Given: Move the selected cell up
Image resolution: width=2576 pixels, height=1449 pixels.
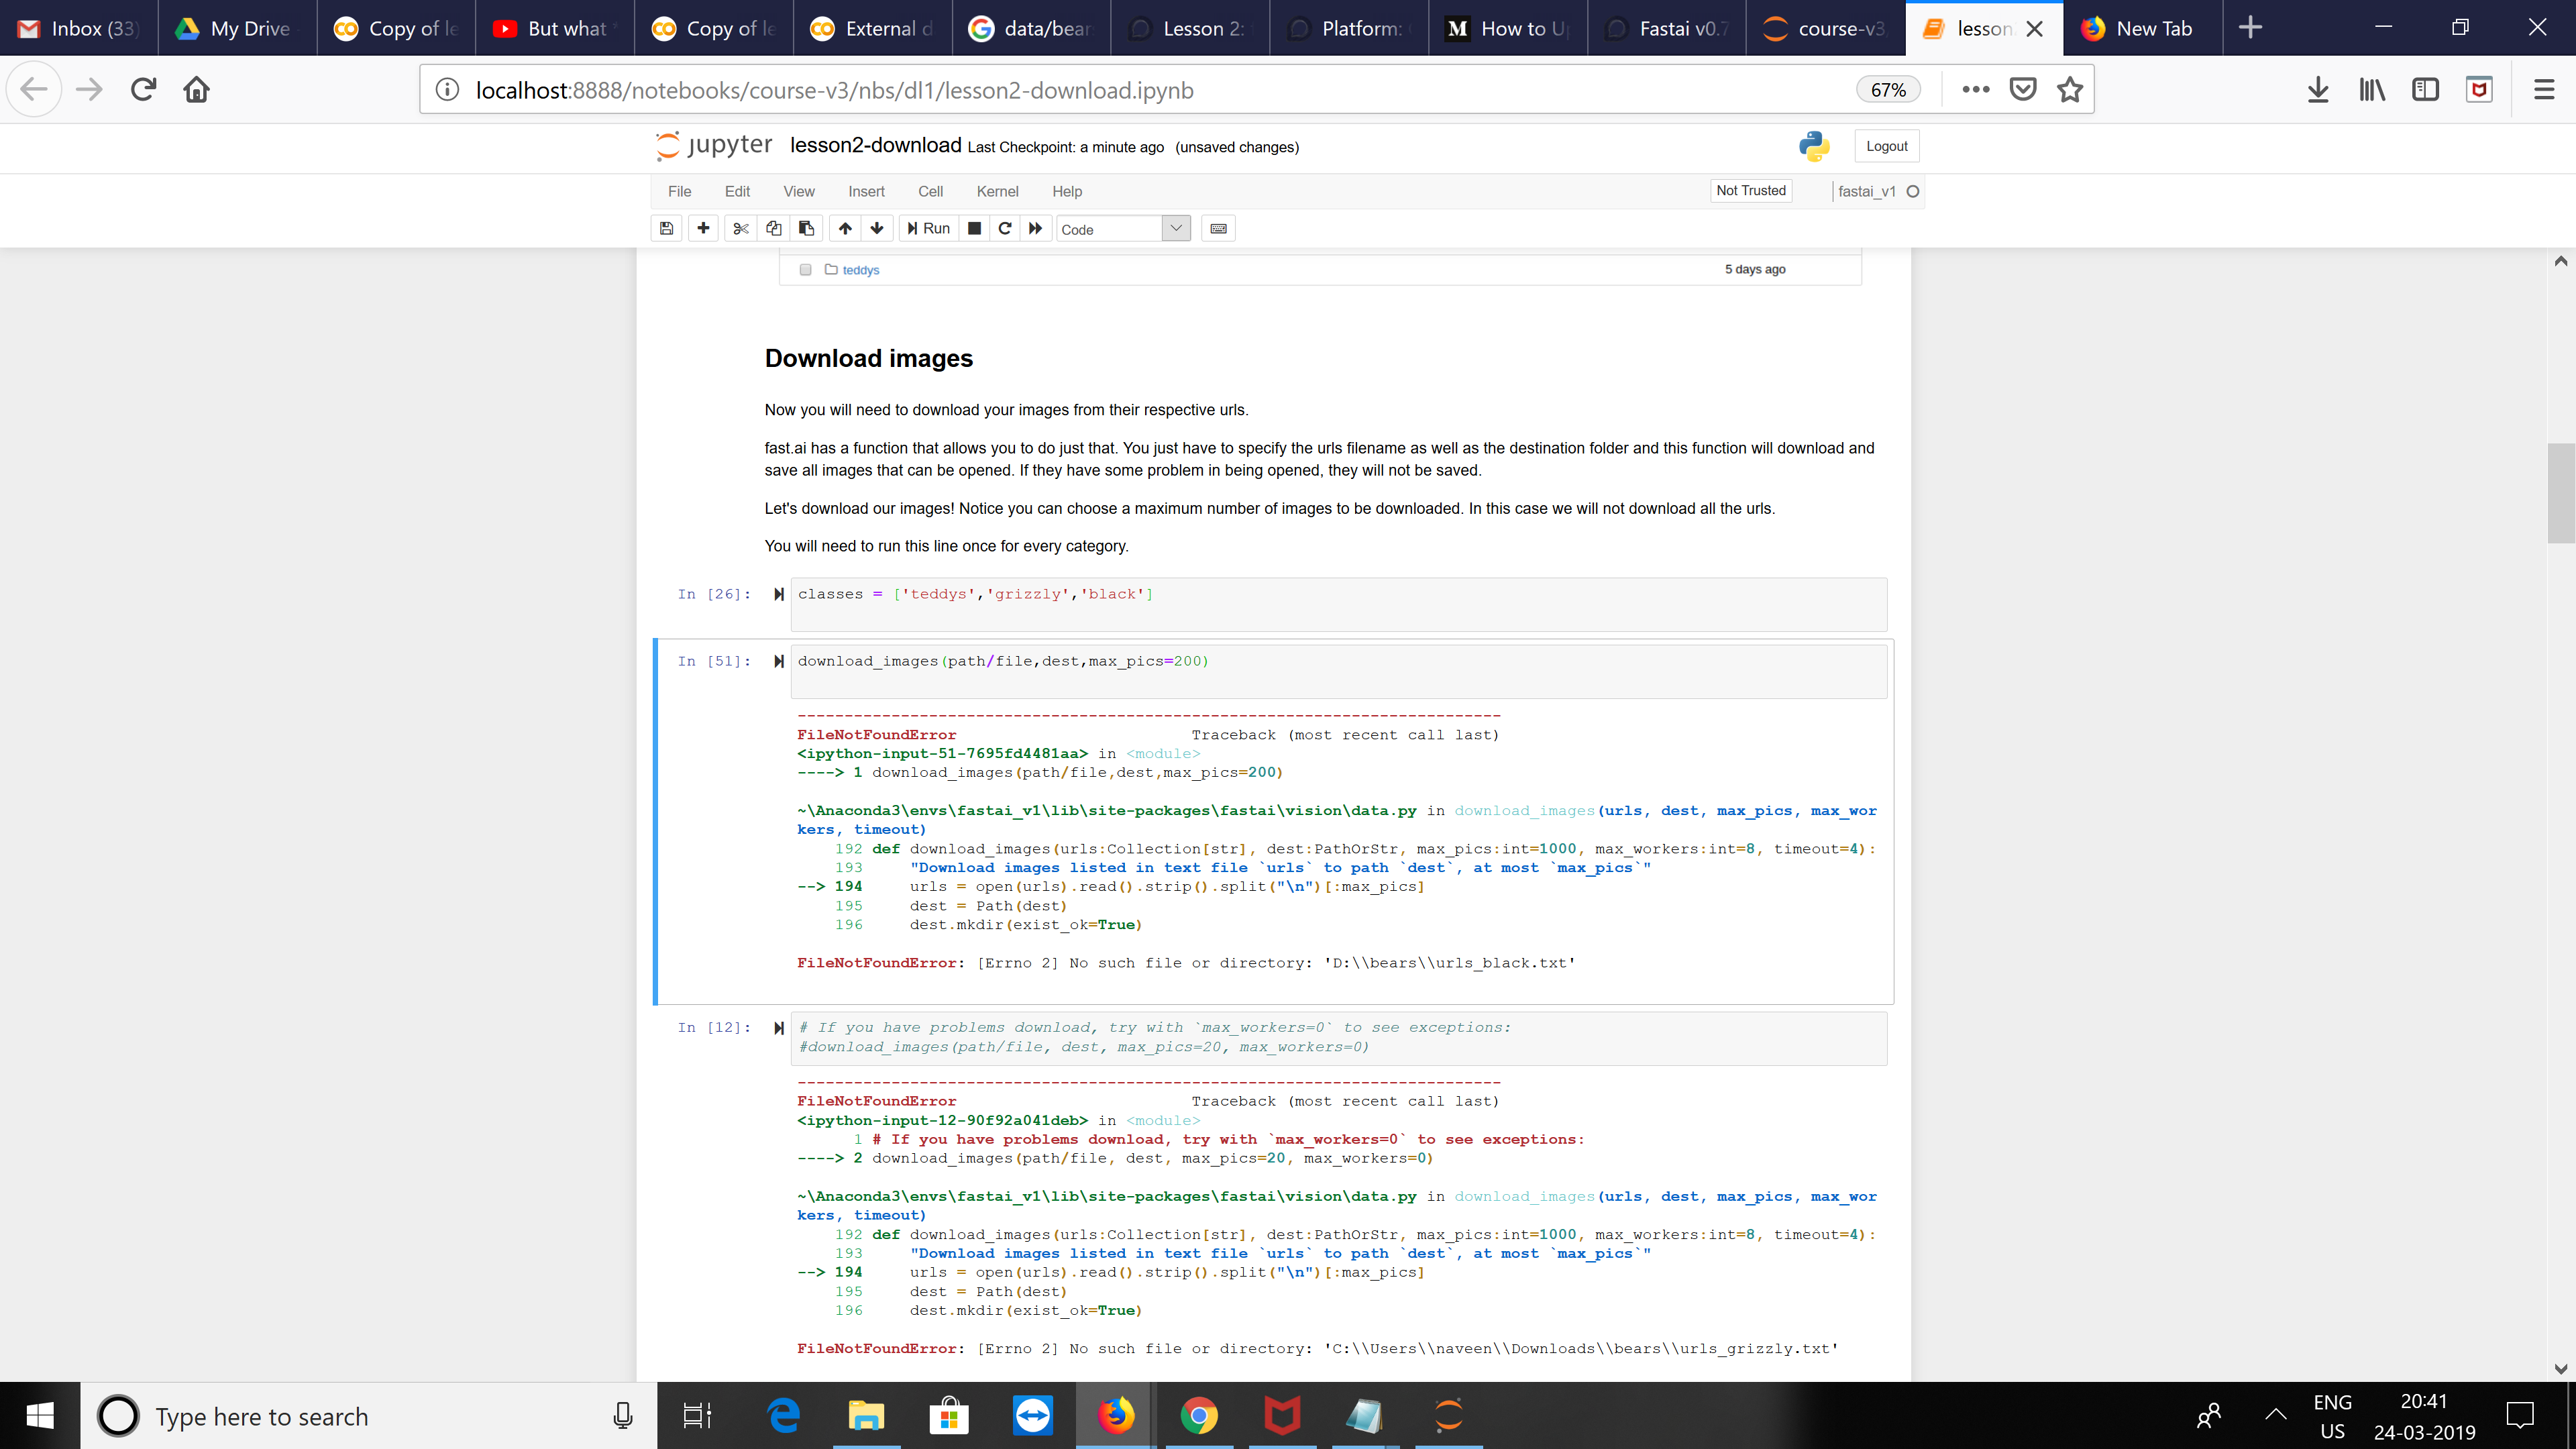Looking at the screenshot, I should tap(845, 228).
